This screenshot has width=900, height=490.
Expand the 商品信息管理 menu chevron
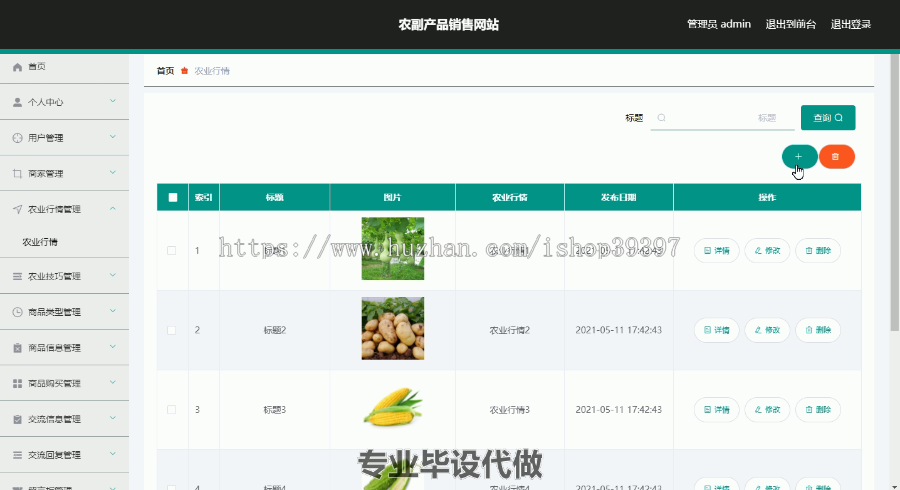pos(112,347)
